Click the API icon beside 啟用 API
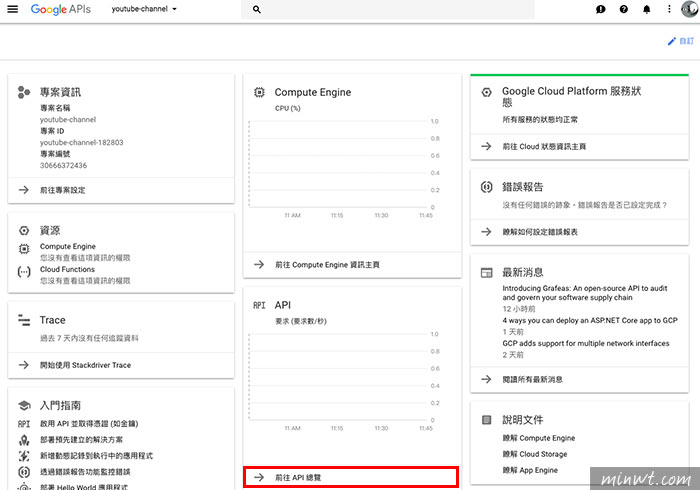This screenshot has height=490, width=700. 24,424
